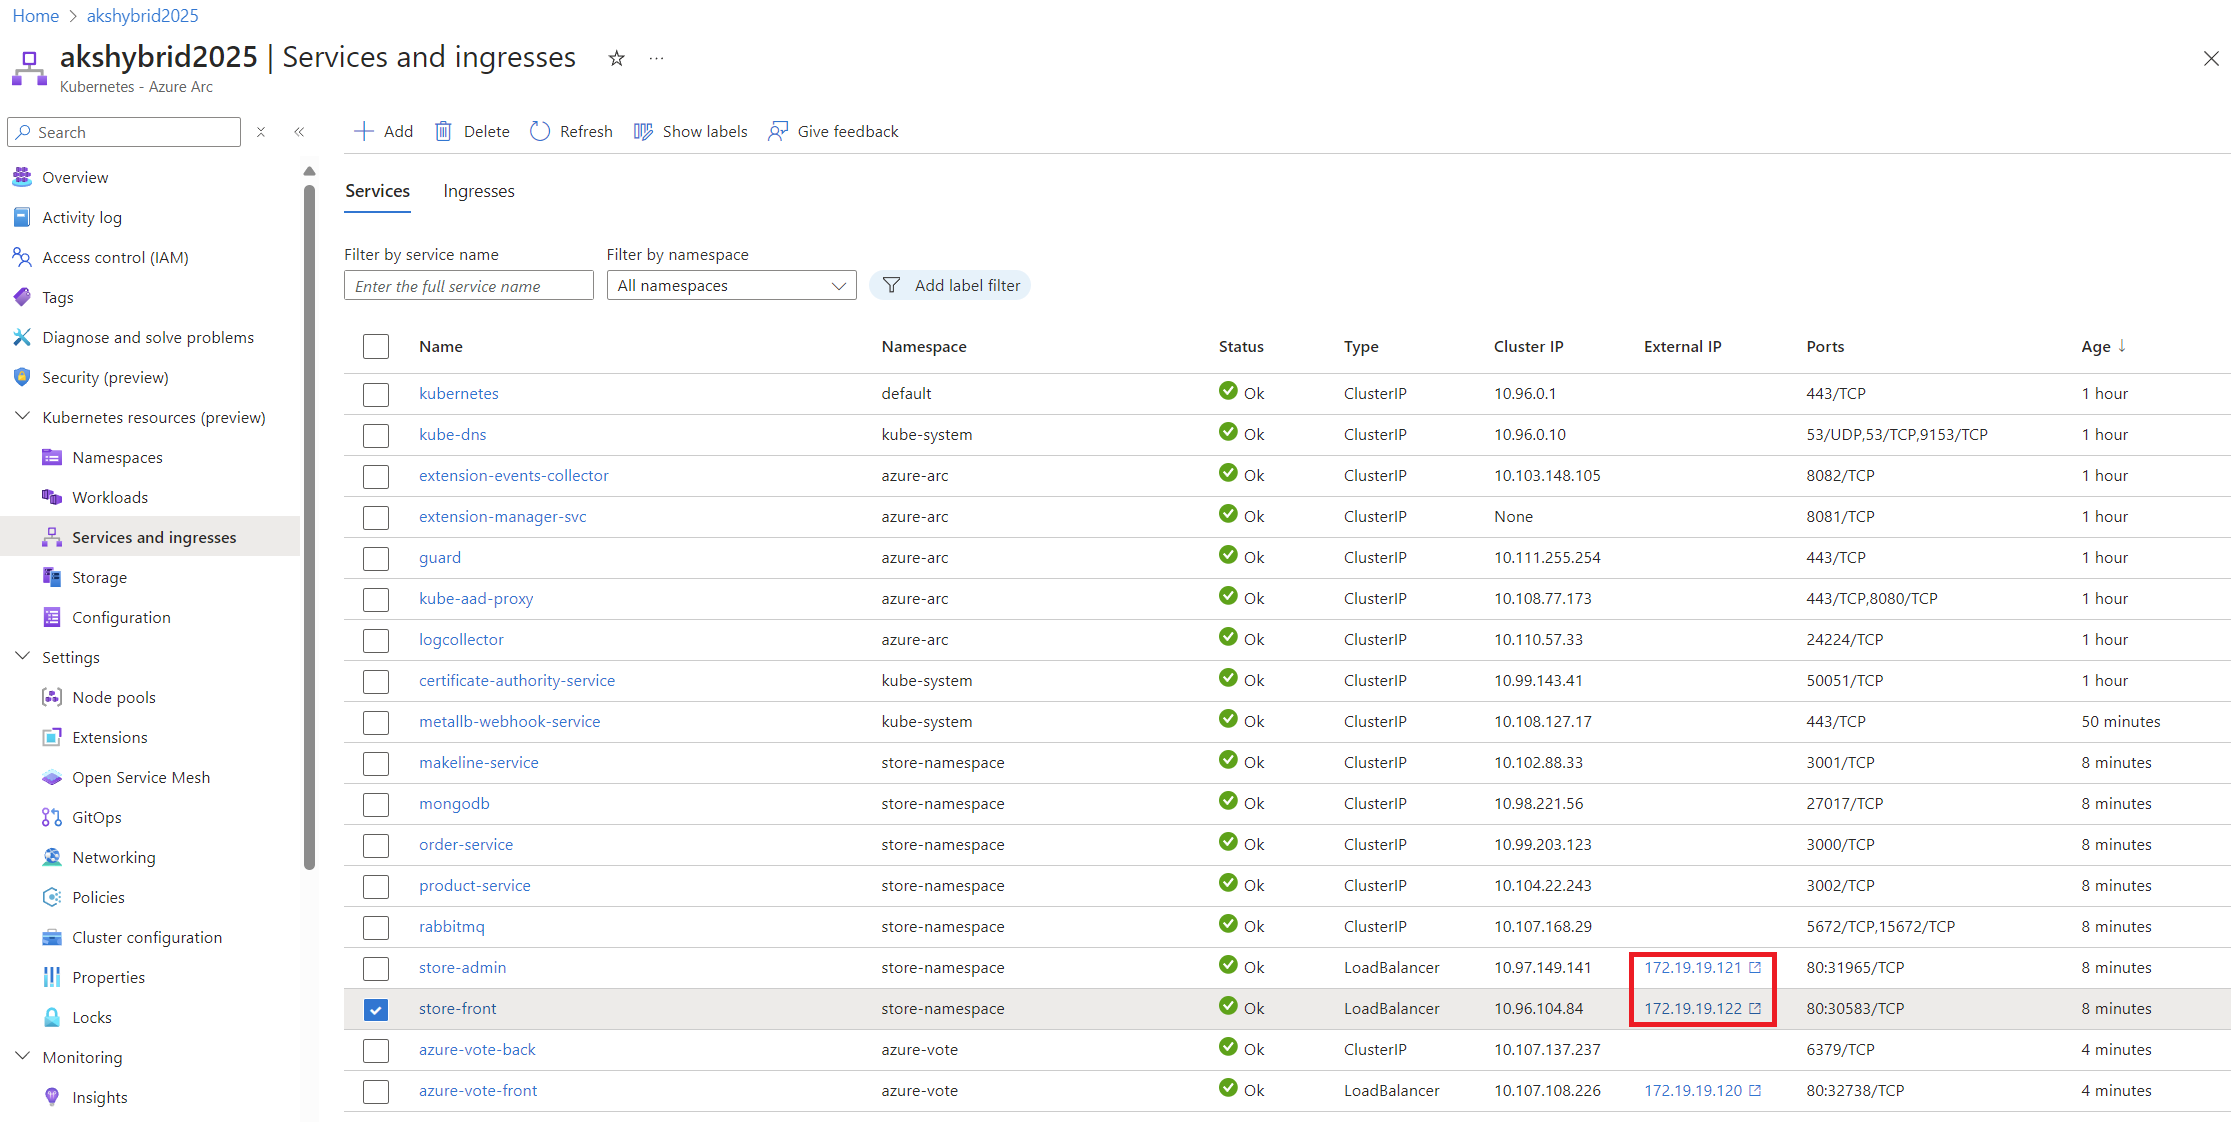Open Activity log in sidebar
2231x1122 pixels.
82,217
